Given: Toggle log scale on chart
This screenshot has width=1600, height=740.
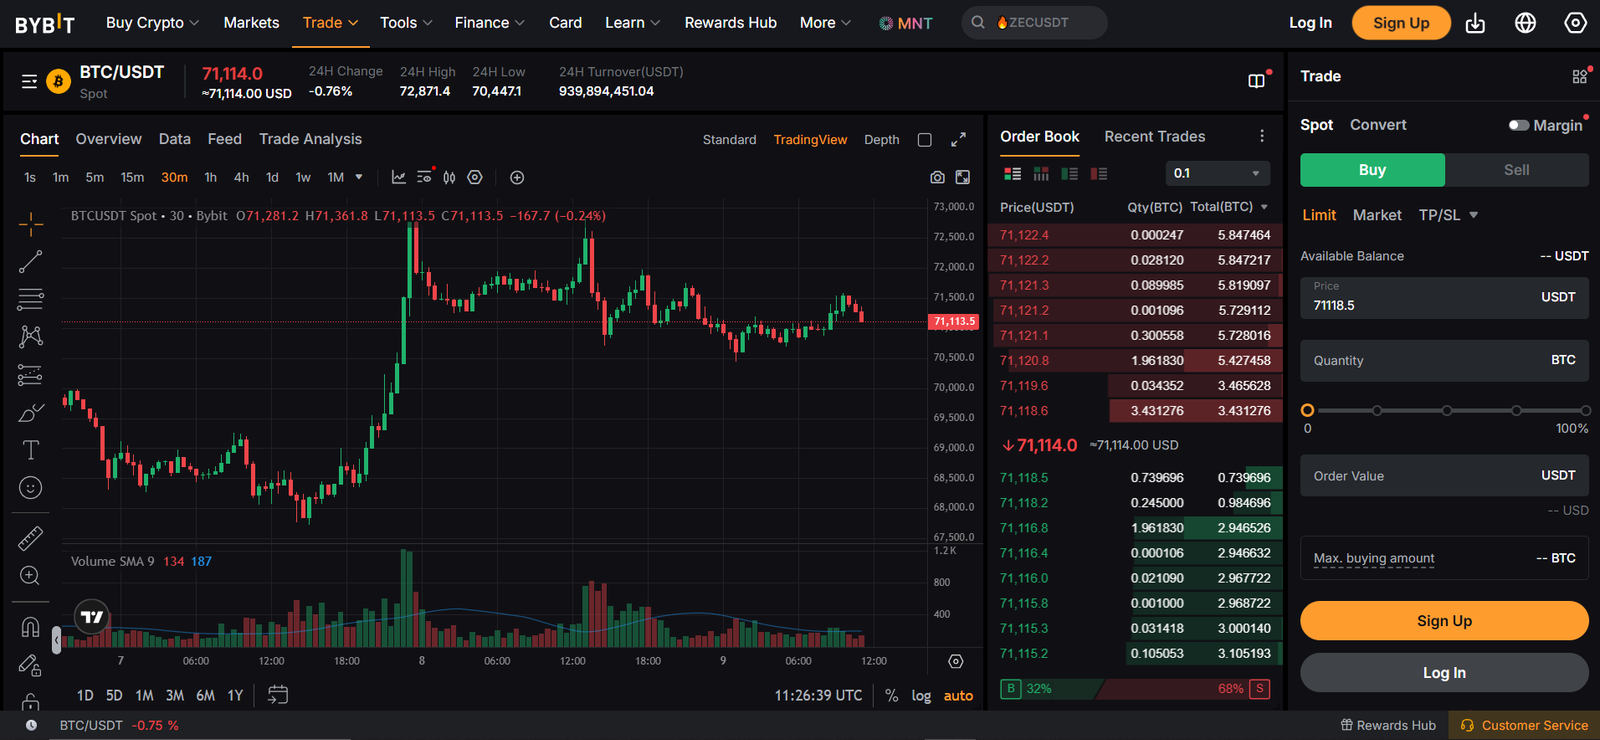Looking at the screenshot, I should pos(921,696).
